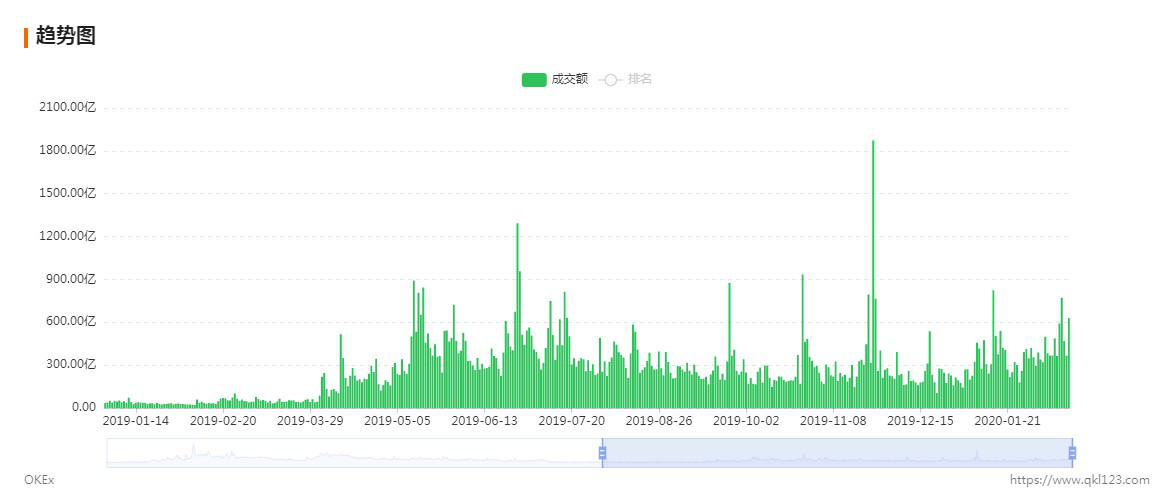Select the left zoom slider handle

[x=602, y=453]
